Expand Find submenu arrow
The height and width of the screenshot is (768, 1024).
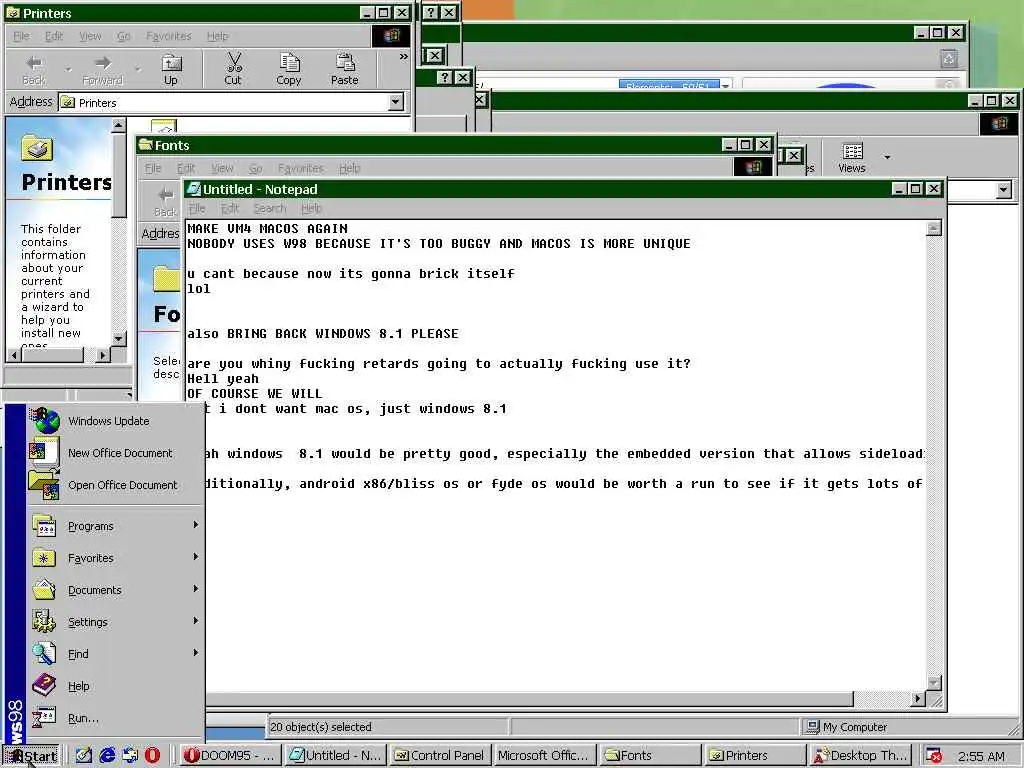point(195,653)
